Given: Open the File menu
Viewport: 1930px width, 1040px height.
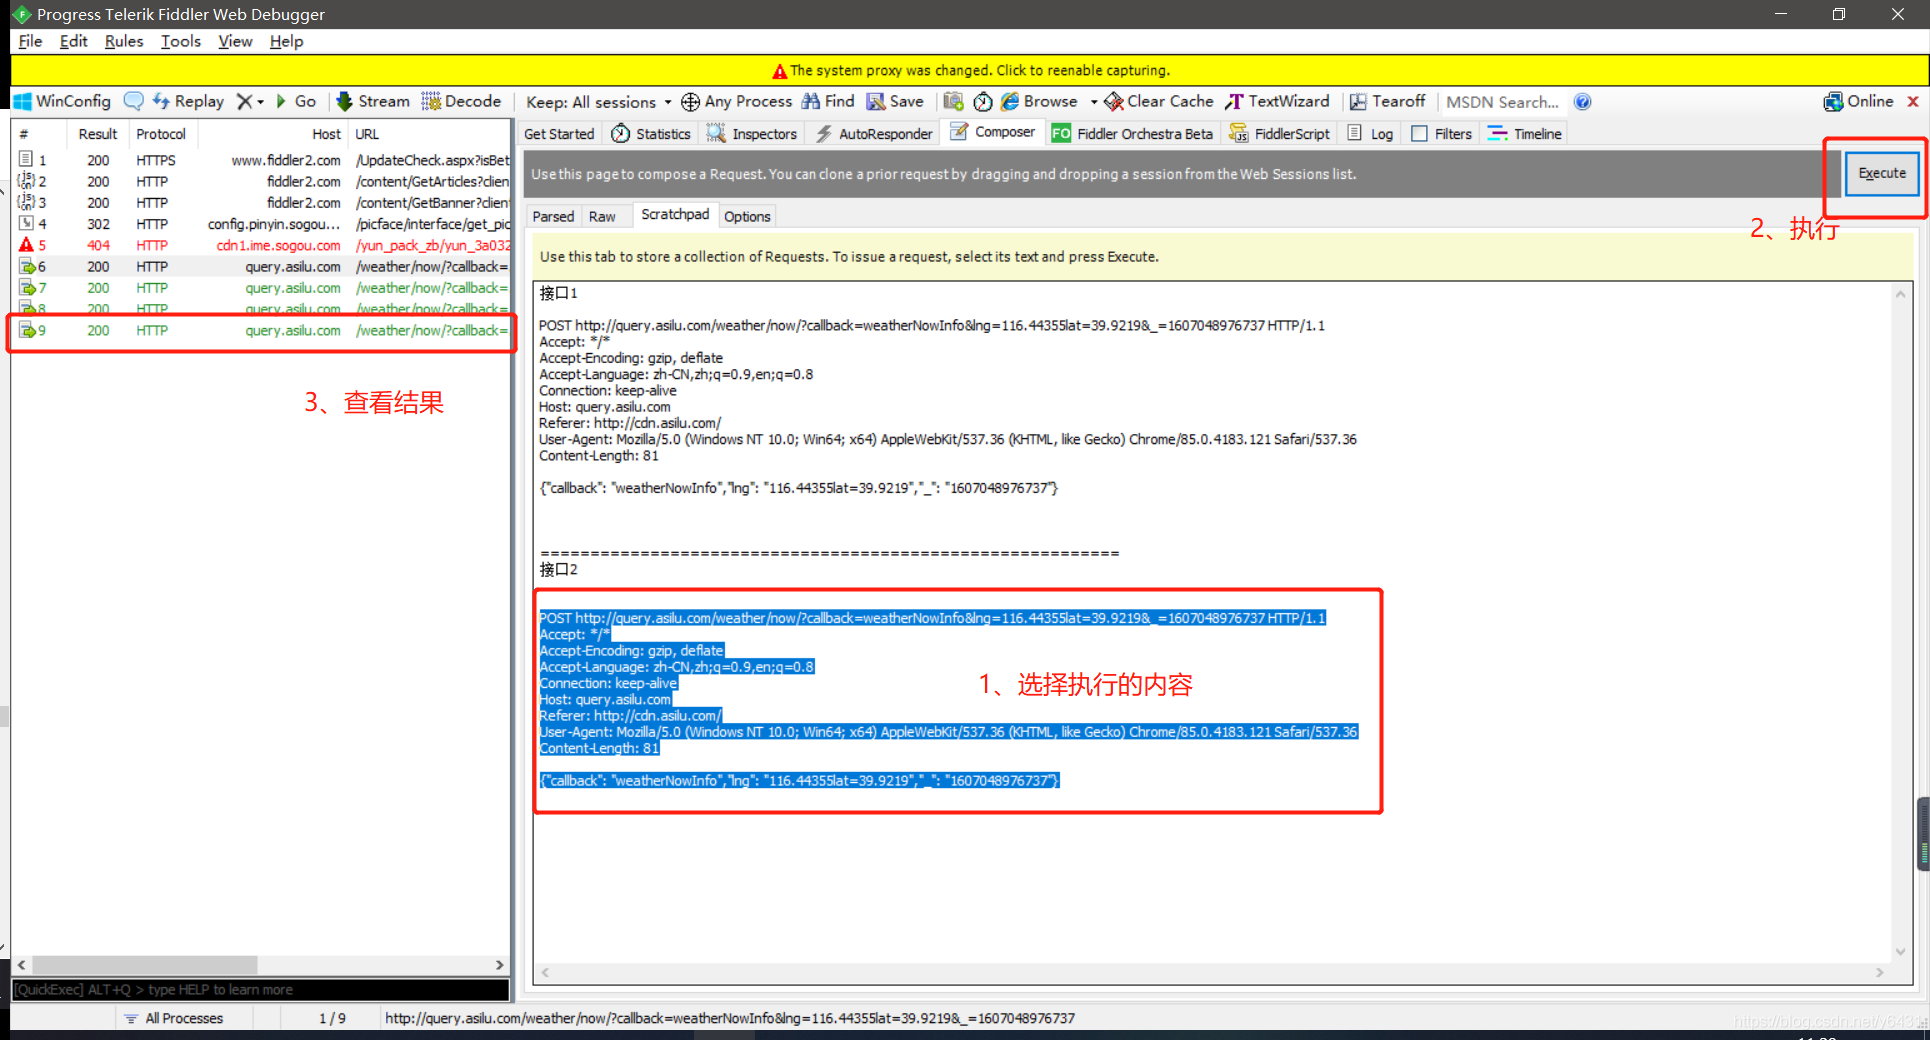Looking at the screenshot, I should click(x=31, y=41).
